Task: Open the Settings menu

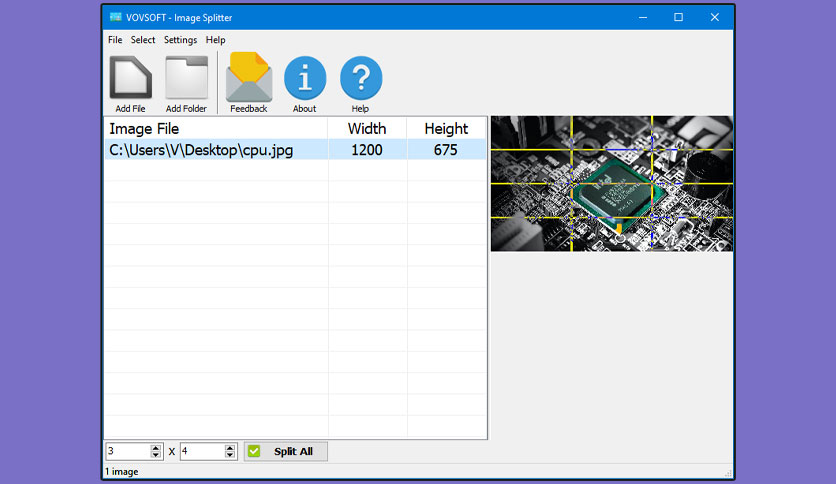Action: tap(180, 40)
